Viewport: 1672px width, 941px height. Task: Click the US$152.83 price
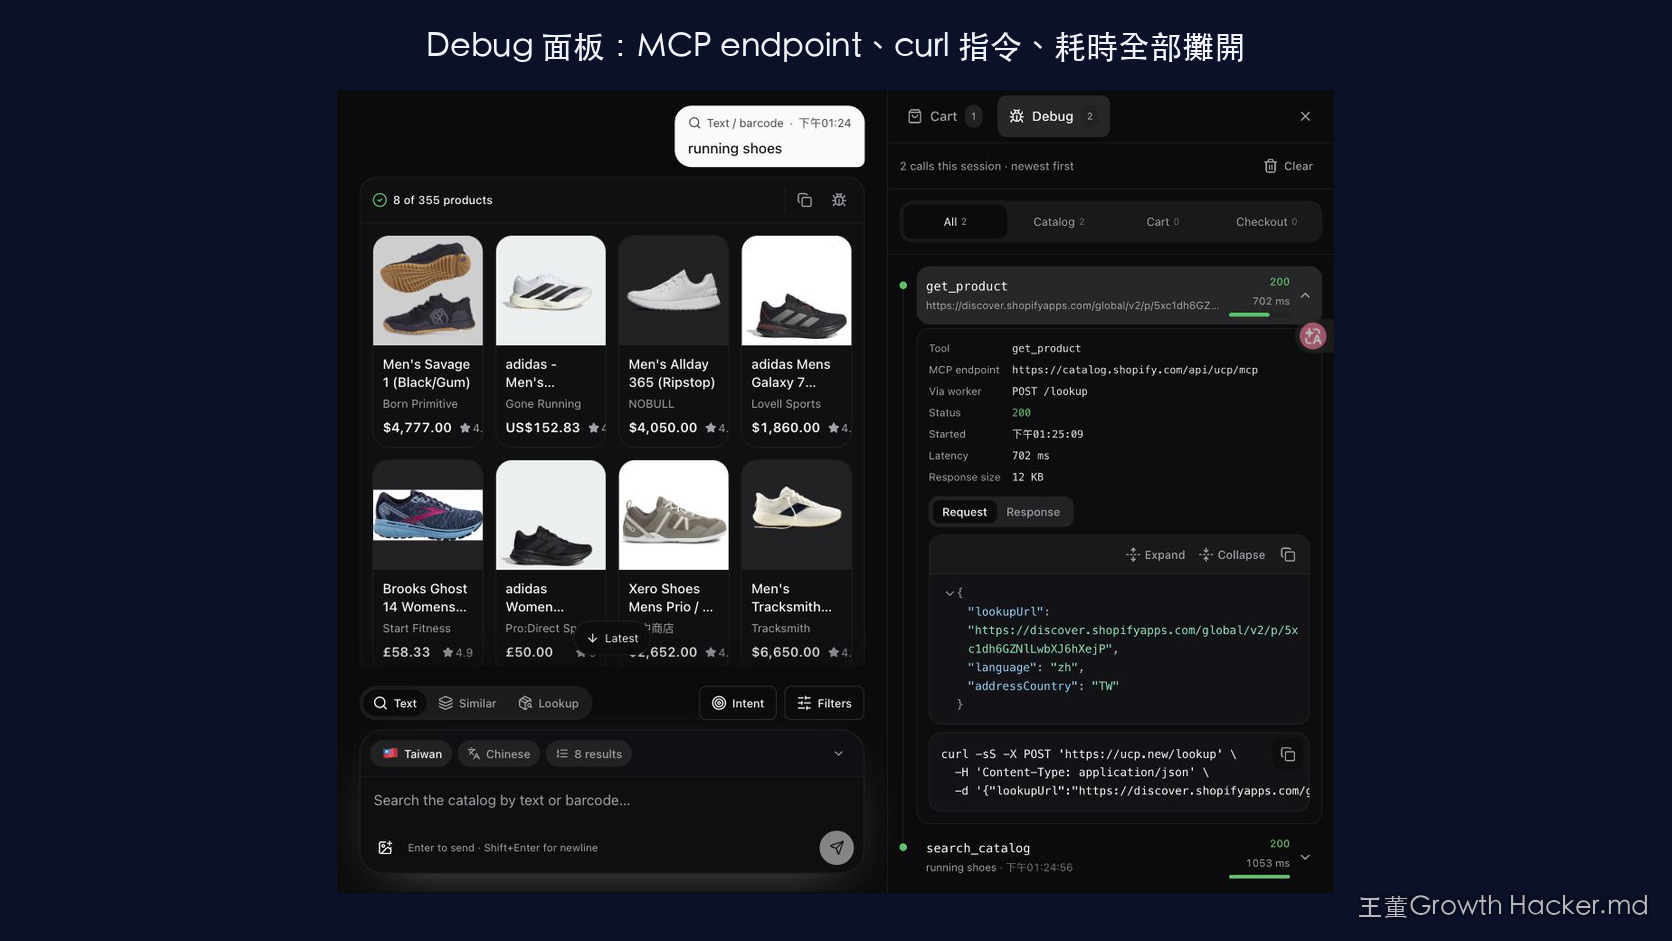[x=543, y=428]
